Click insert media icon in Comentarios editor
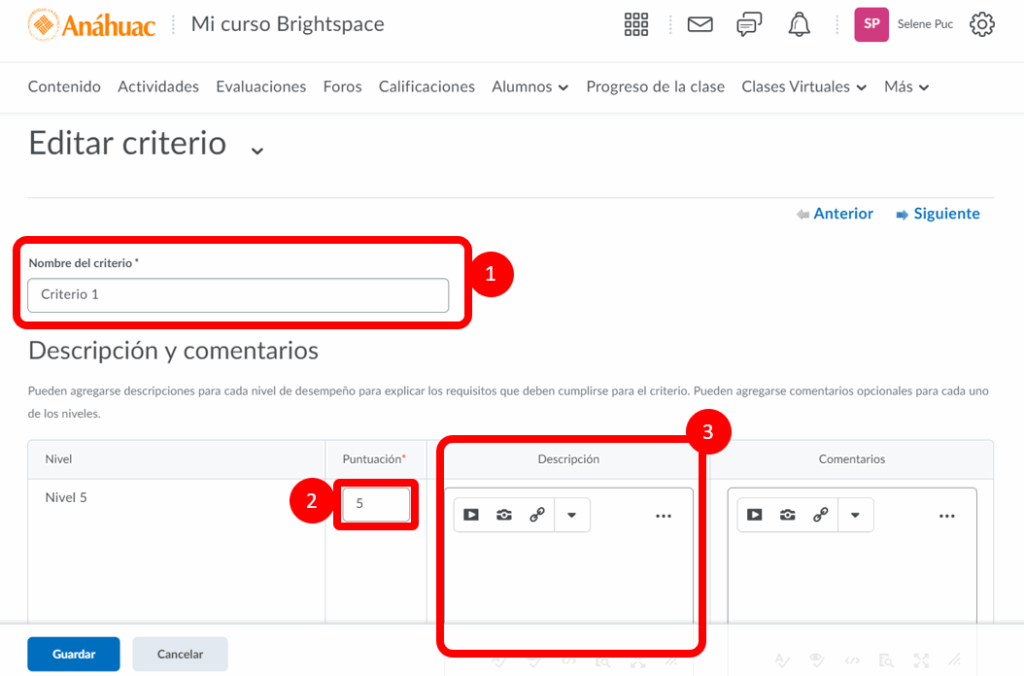This screenshot has height=676, width=1024. 755,515
